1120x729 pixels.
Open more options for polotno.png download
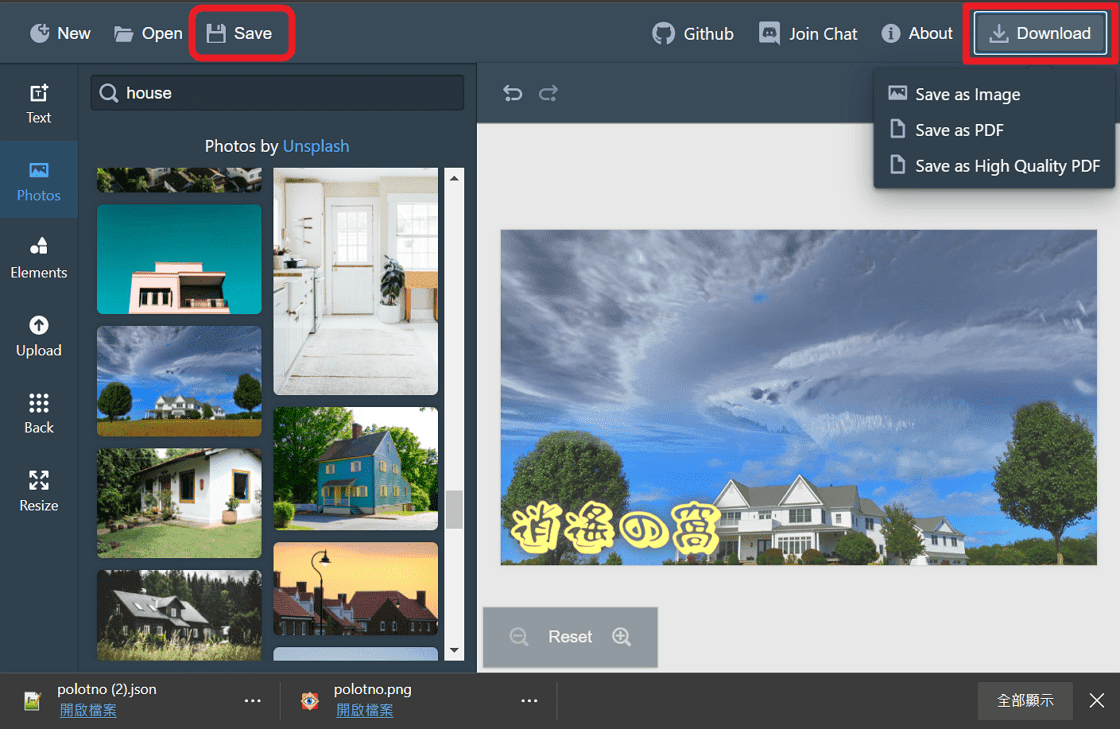[x=529, y=700]
